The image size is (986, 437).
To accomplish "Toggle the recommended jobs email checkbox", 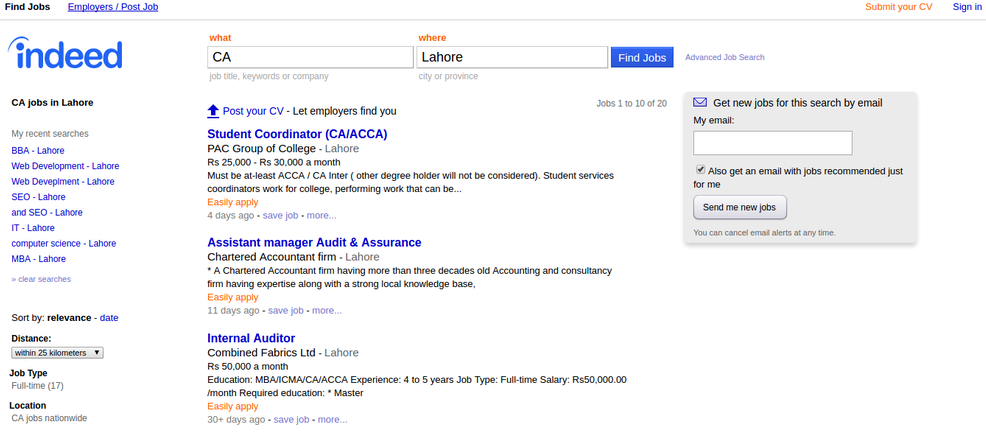I will (700, 170).
